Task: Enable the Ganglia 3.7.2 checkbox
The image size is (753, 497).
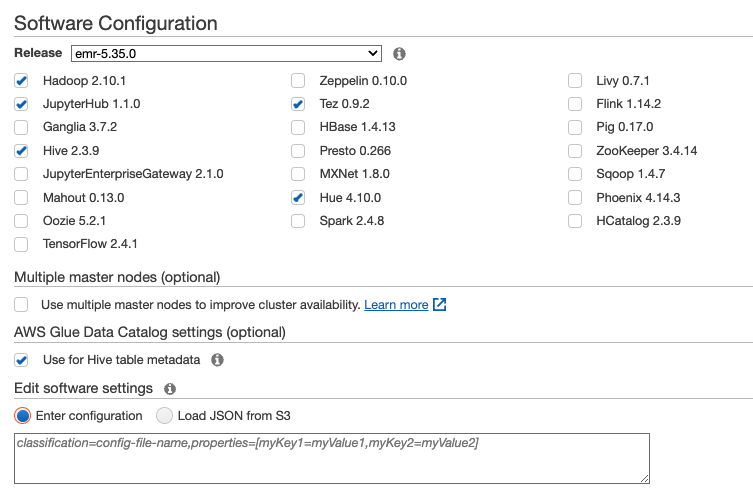Action: [21, 127]
